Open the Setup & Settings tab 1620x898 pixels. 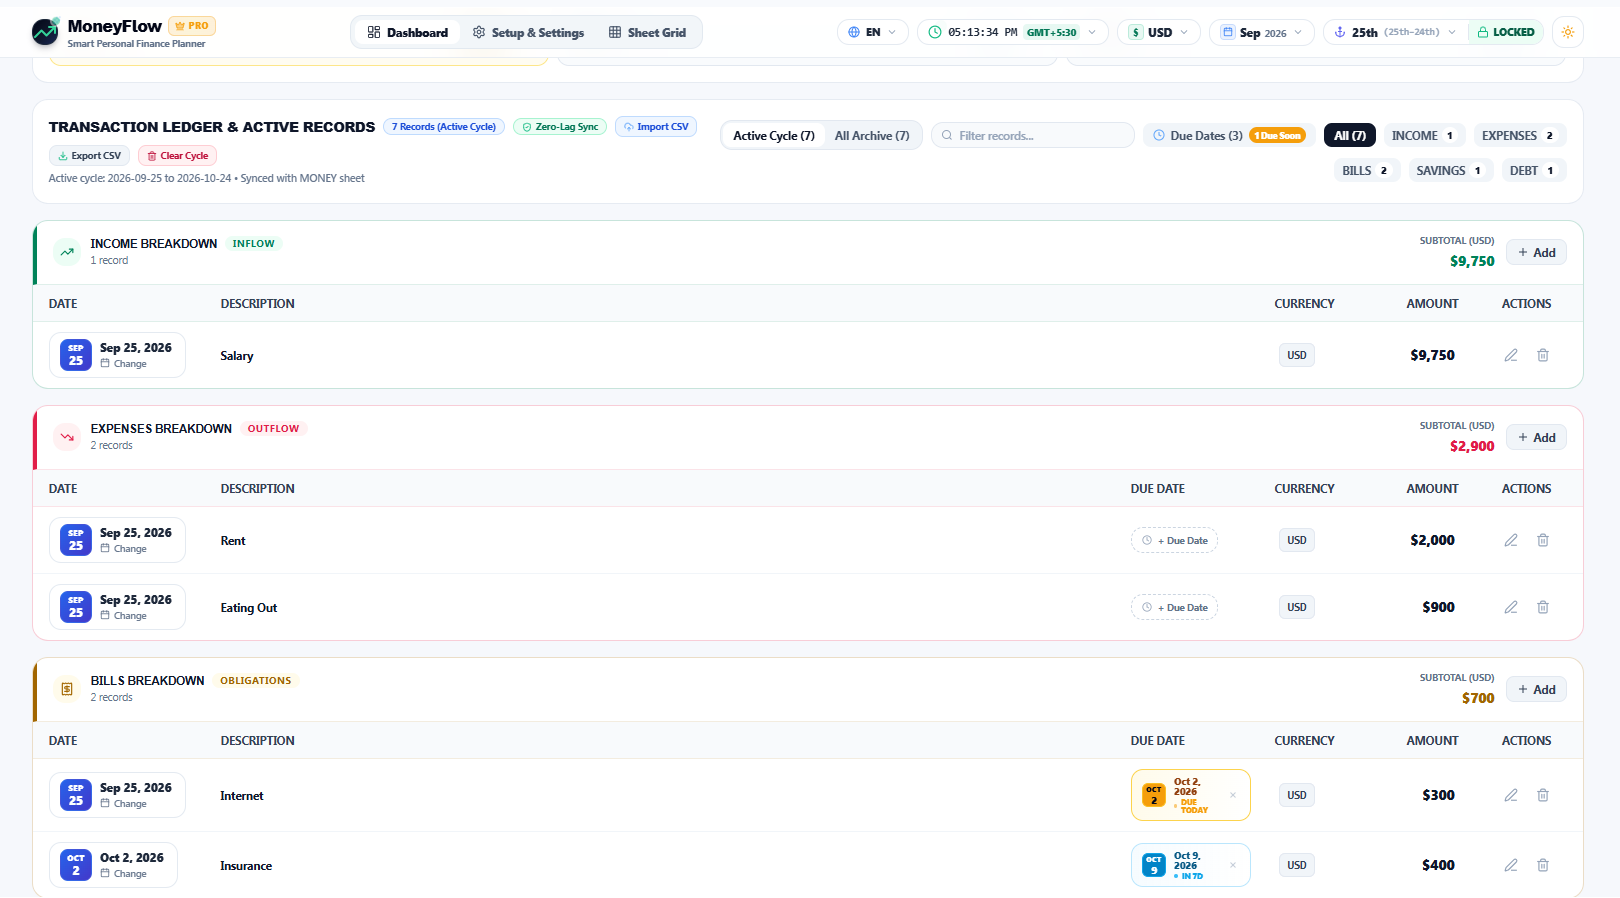point(528,32)
